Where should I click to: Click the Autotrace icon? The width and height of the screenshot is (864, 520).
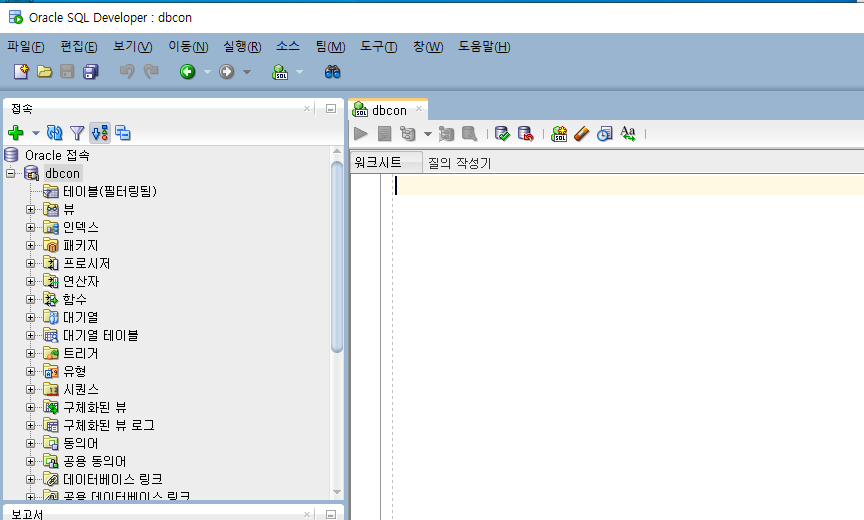point(446,133)
